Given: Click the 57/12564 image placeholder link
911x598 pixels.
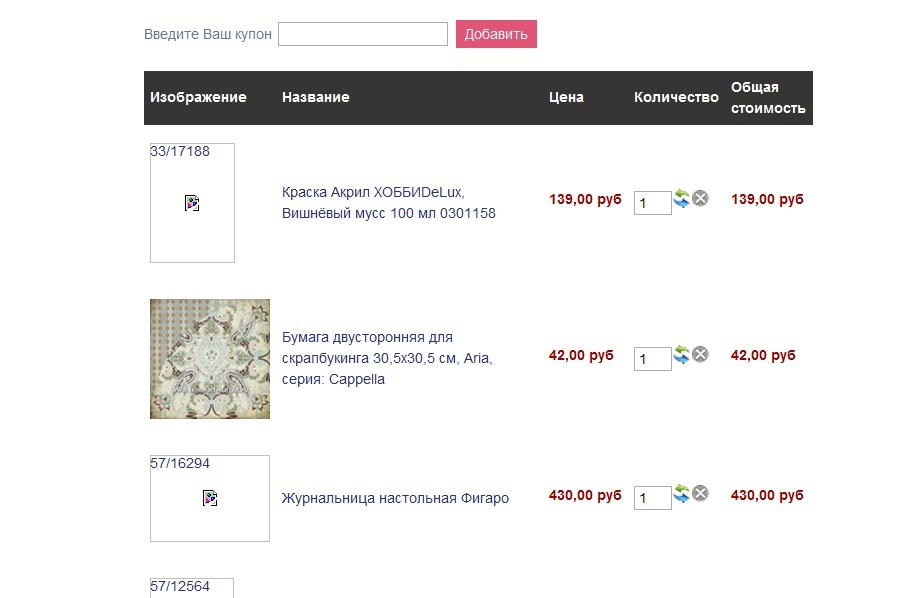Looking at the screenshot, I should pyautogui.click(x=192, y=588).
